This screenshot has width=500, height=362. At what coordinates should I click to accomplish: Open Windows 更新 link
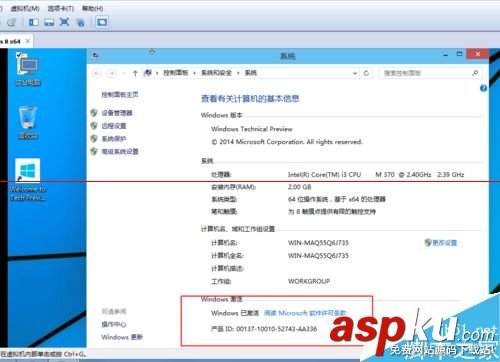(122, 337)
